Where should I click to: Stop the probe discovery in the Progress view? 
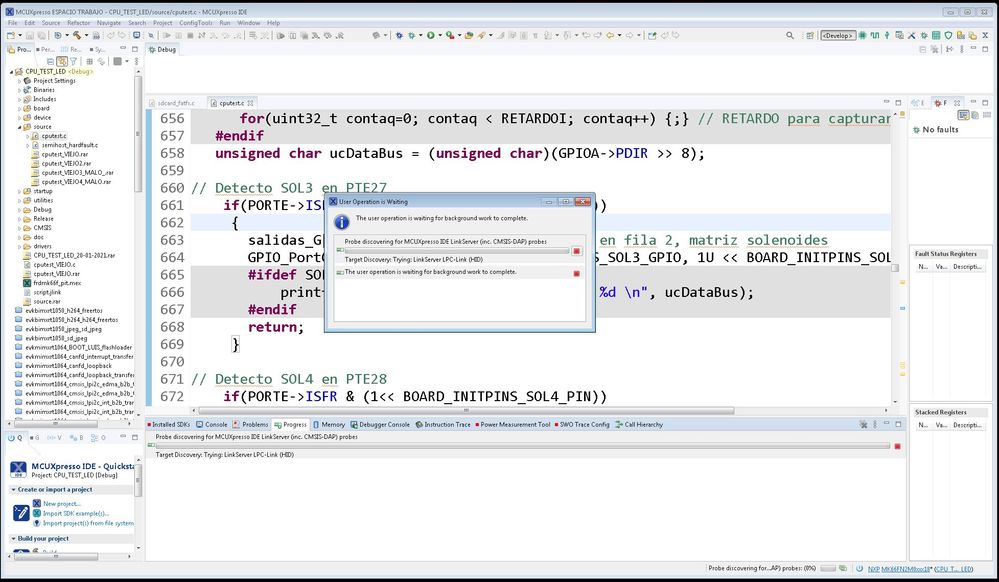(897, 446)
